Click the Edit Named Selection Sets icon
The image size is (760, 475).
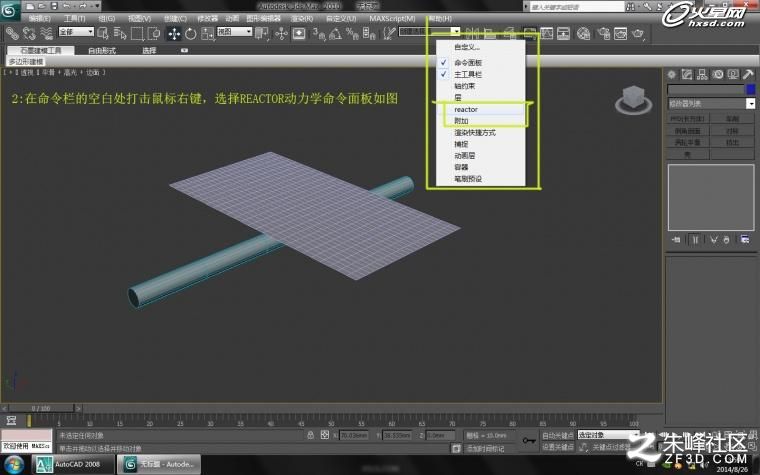click(x=389, y=33)
